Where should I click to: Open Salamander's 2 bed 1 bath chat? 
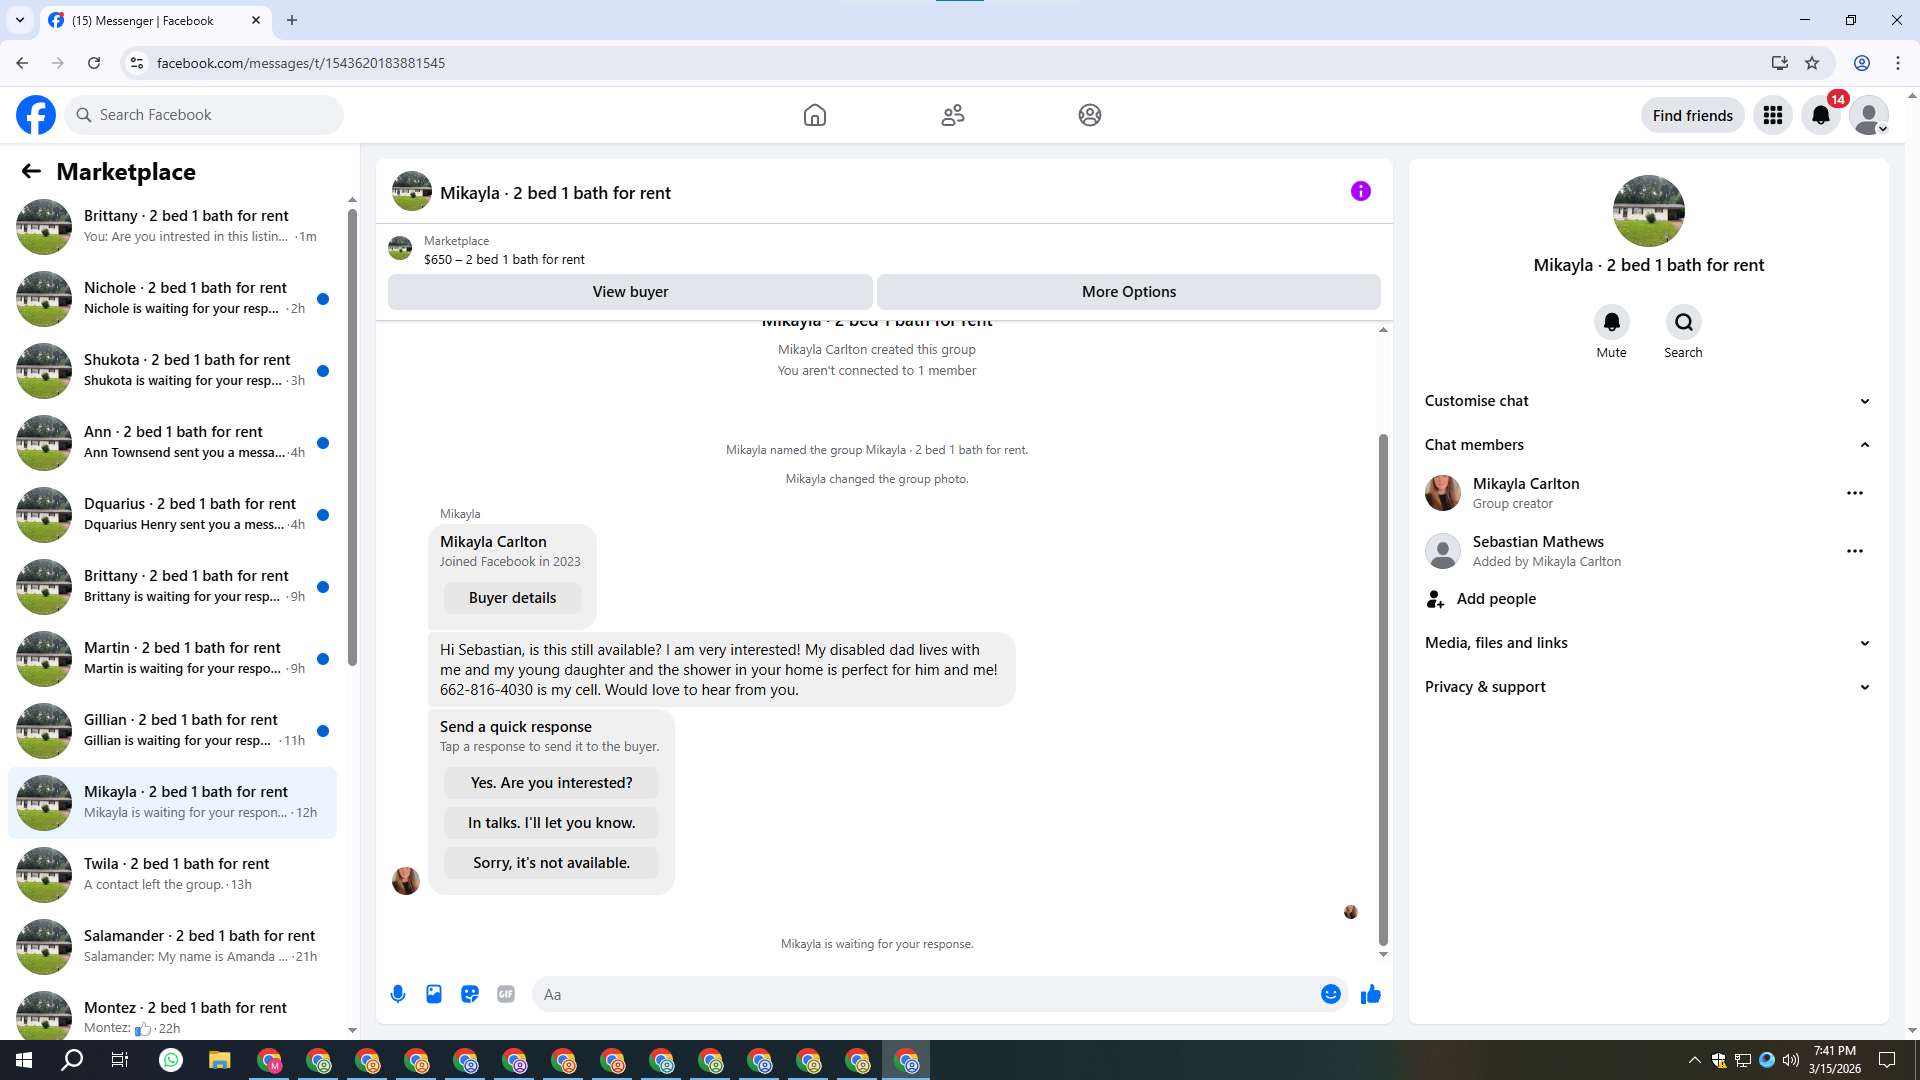pyautogui.click(x=173, y=946)
